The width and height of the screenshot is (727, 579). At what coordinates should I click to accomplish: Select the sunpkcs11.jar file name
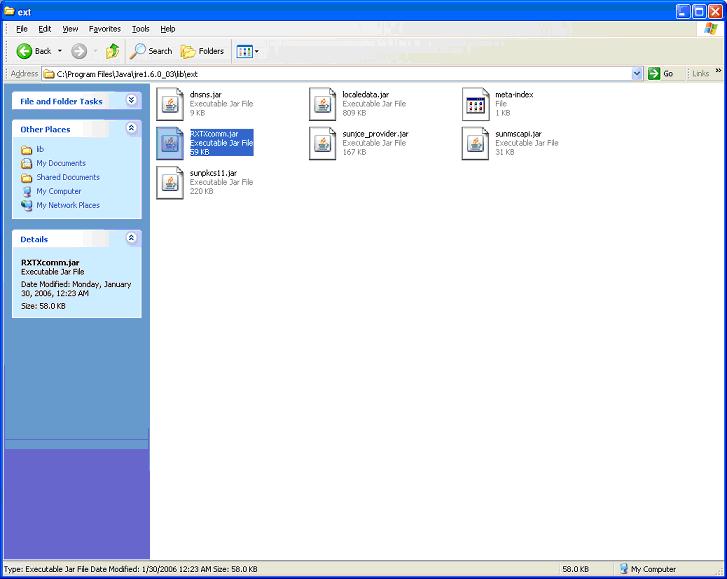(213, 173)
